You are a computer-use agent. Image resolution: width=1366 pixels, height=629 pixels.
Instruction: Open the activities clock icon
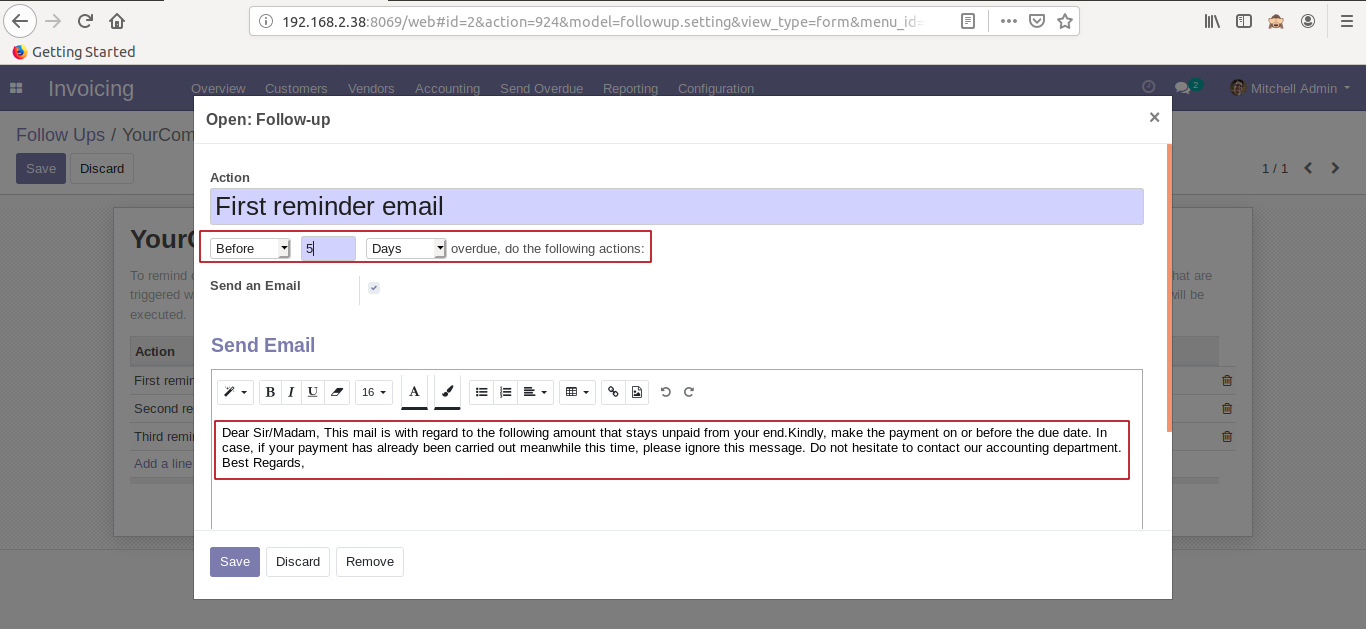[1149, 88]
